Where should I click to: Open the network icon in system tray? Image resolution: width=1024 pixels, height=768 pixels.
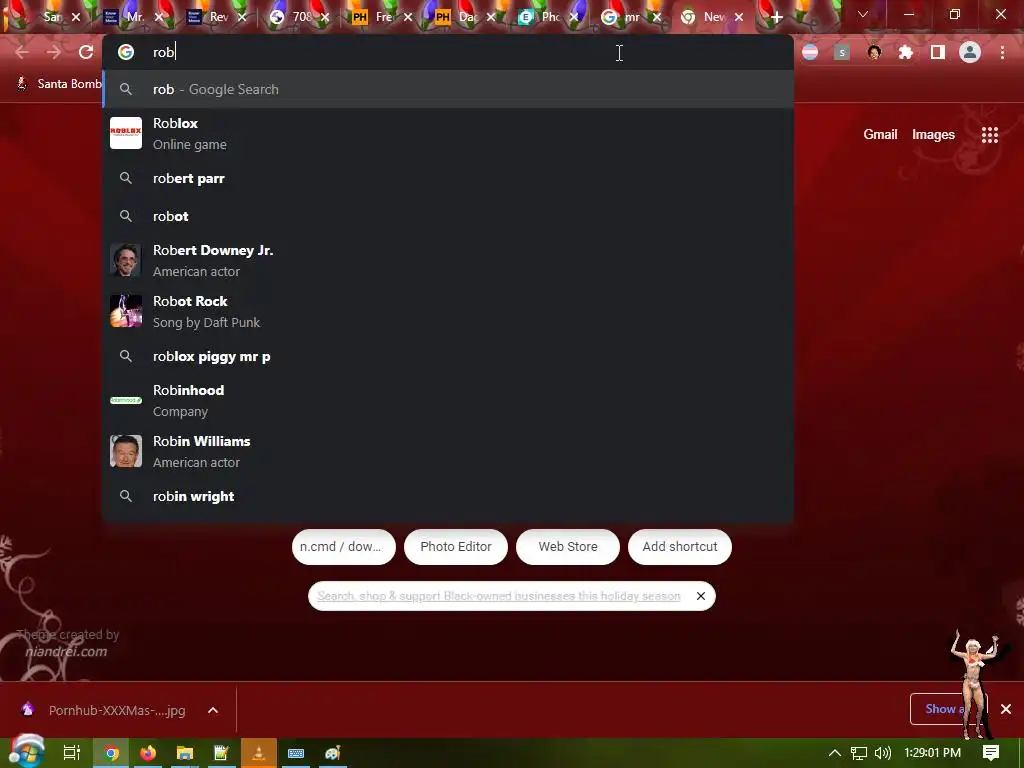coord(859,753)
